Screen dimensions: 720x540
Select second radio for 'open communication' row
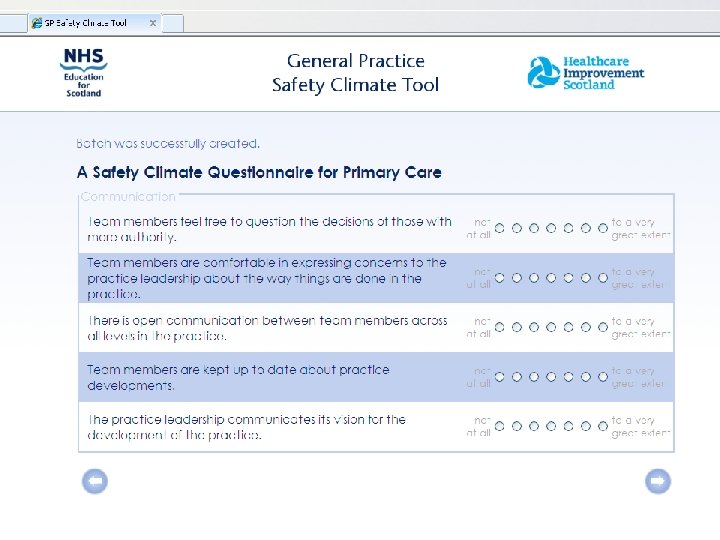(516, 327)
